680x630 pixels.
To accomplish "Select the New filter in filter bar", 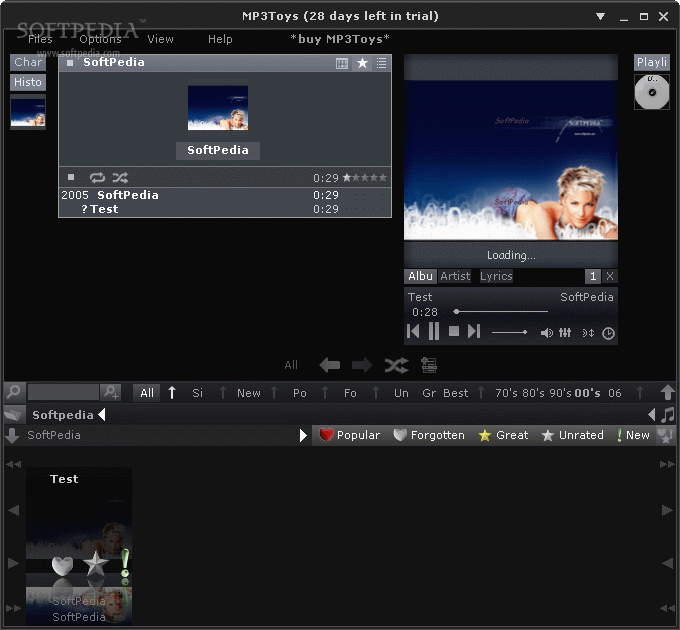I will click(x=248, y=393).
